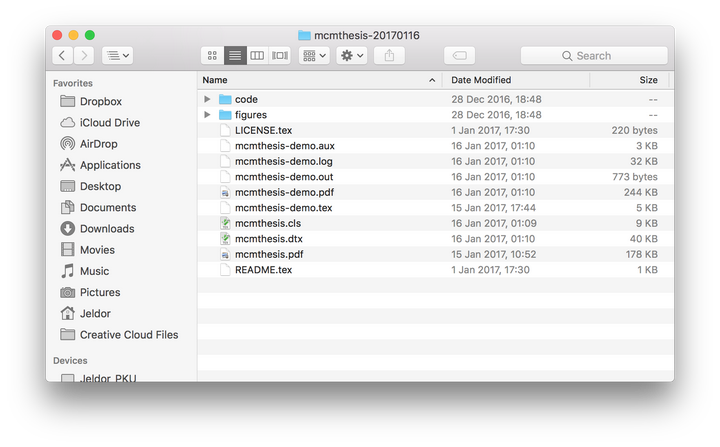
Task: Expand the figures folder disclosure triangle
Action: pos(207,115)
